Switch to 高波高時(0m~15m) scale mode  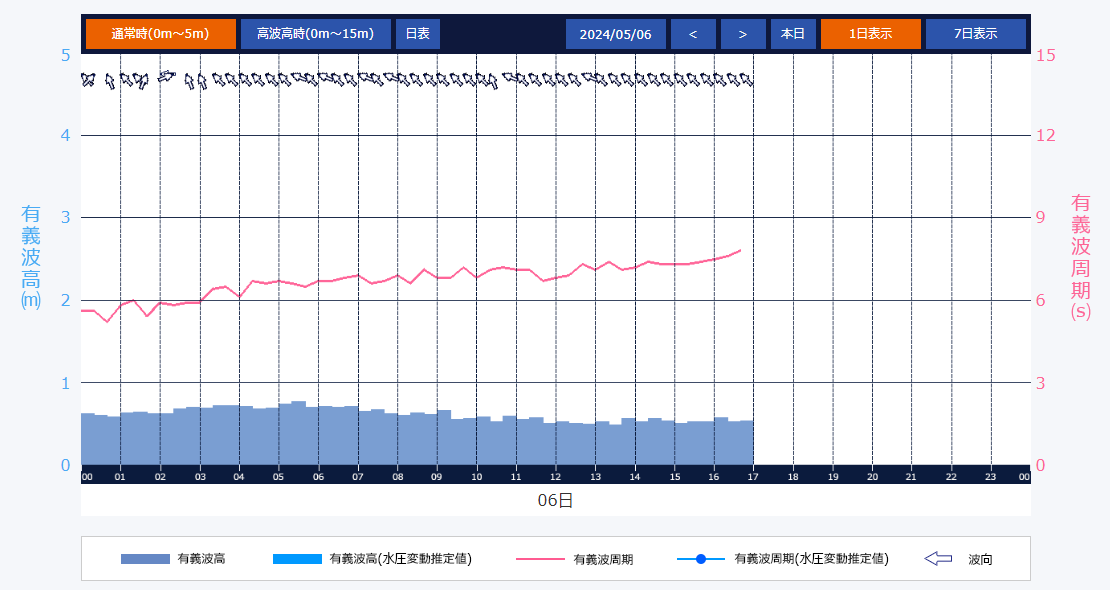click(315, 34)
